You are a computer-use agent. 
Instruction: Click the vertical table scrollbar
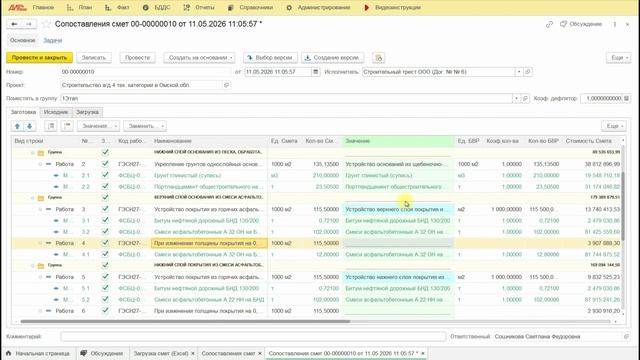coord(623,206)
